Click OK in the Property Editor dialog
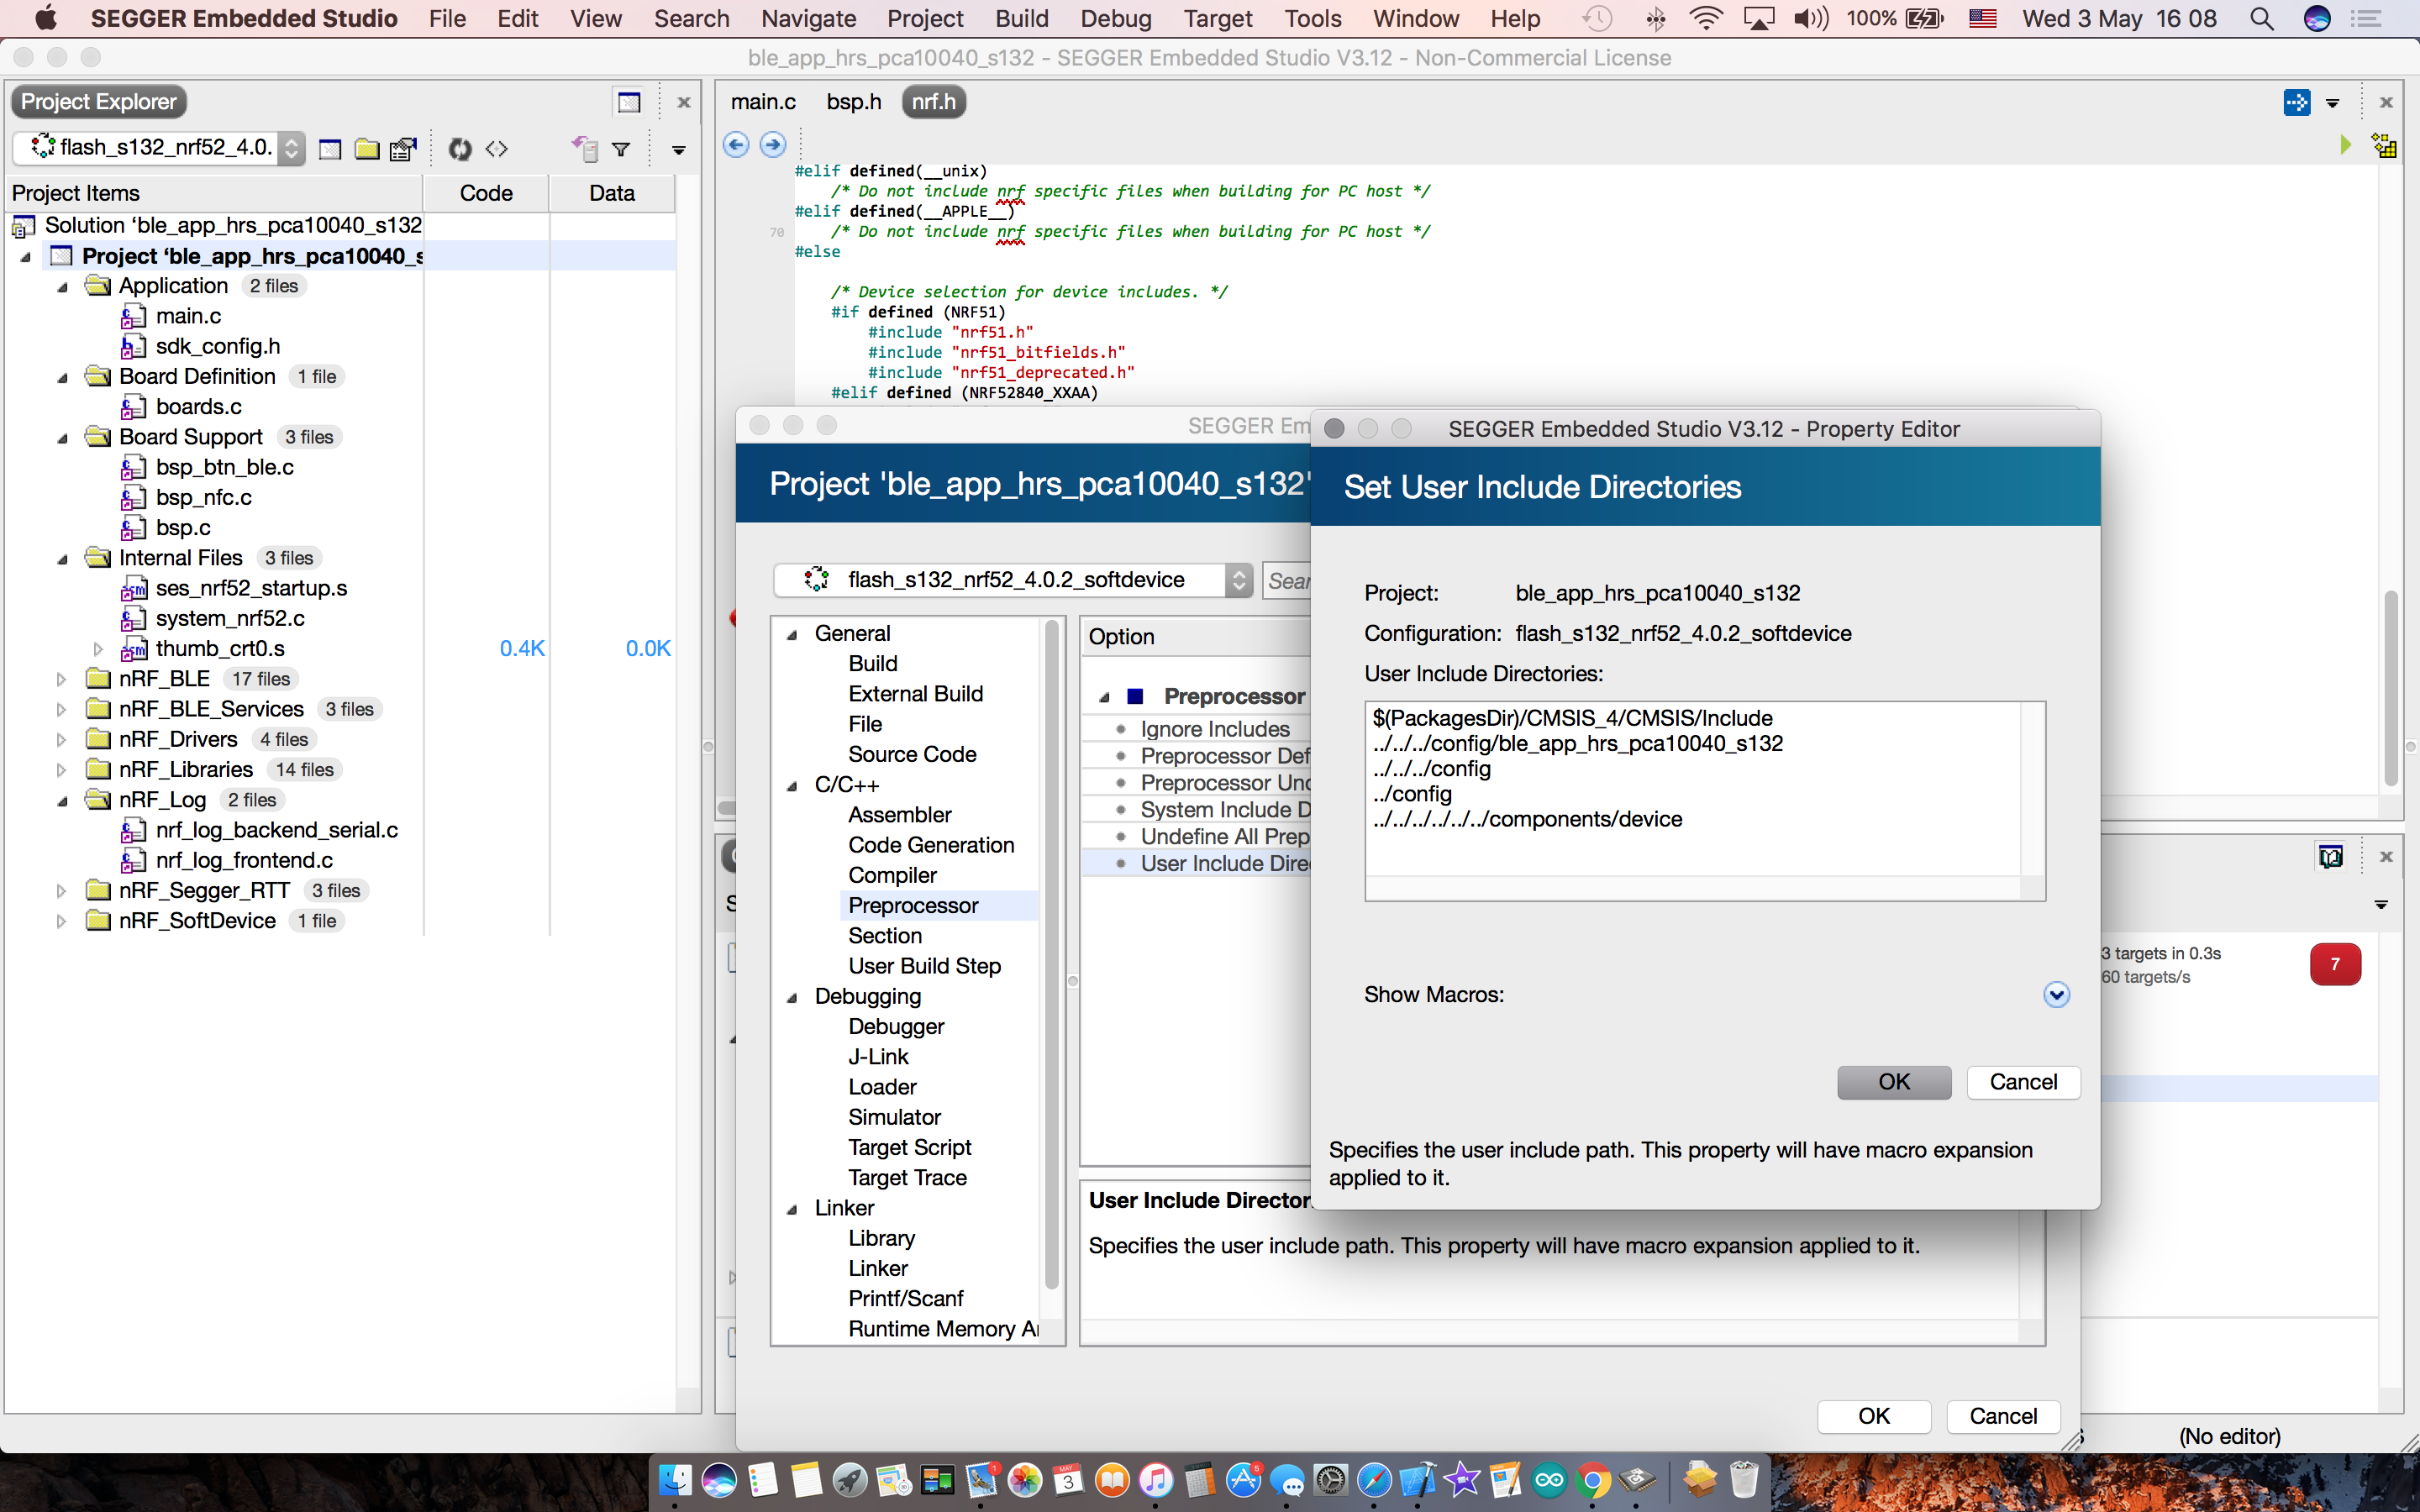The image size is (2420, 1512). 1893,1082
